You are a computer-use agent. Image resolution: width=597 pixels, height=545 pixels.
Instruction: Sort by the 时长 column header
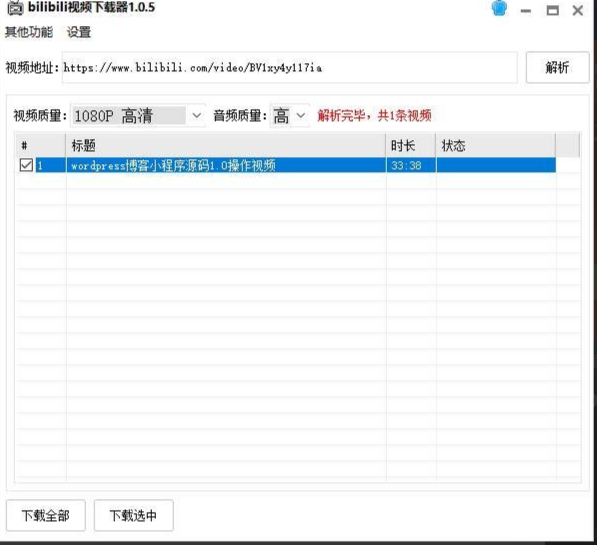coord(411,145)
